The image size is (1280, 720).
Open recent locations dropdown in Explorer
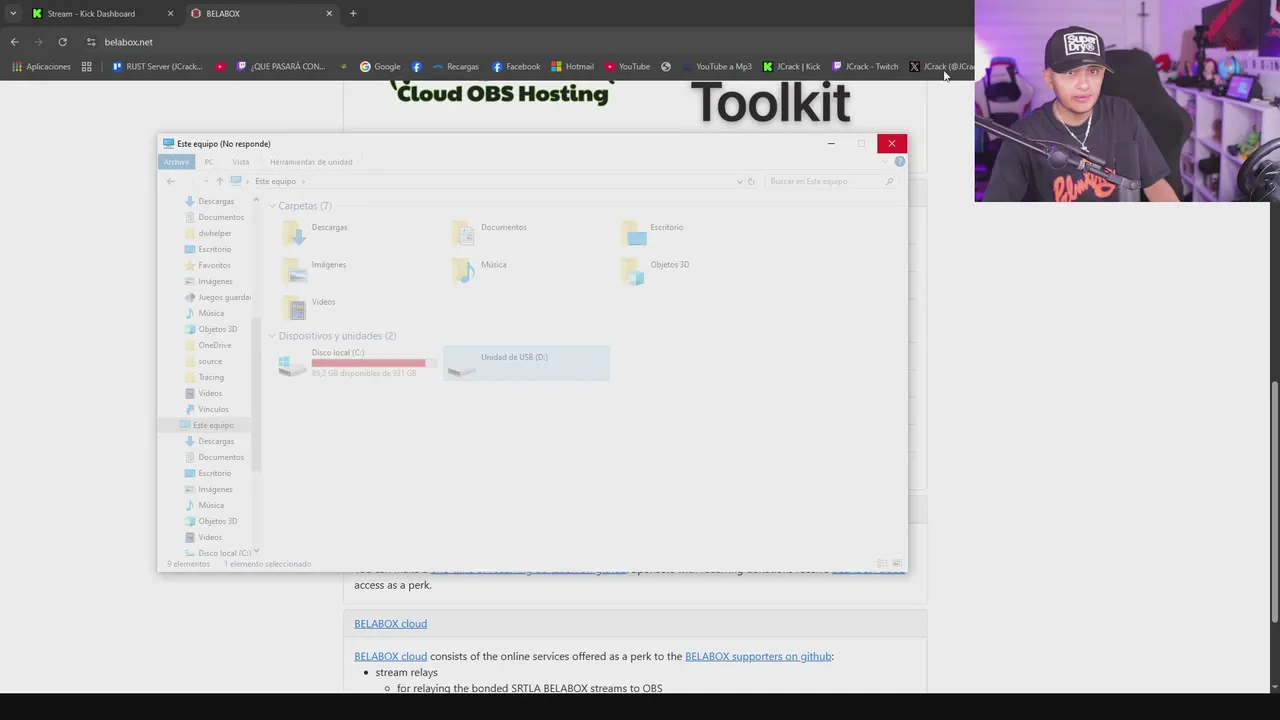(x=205, y=181)
